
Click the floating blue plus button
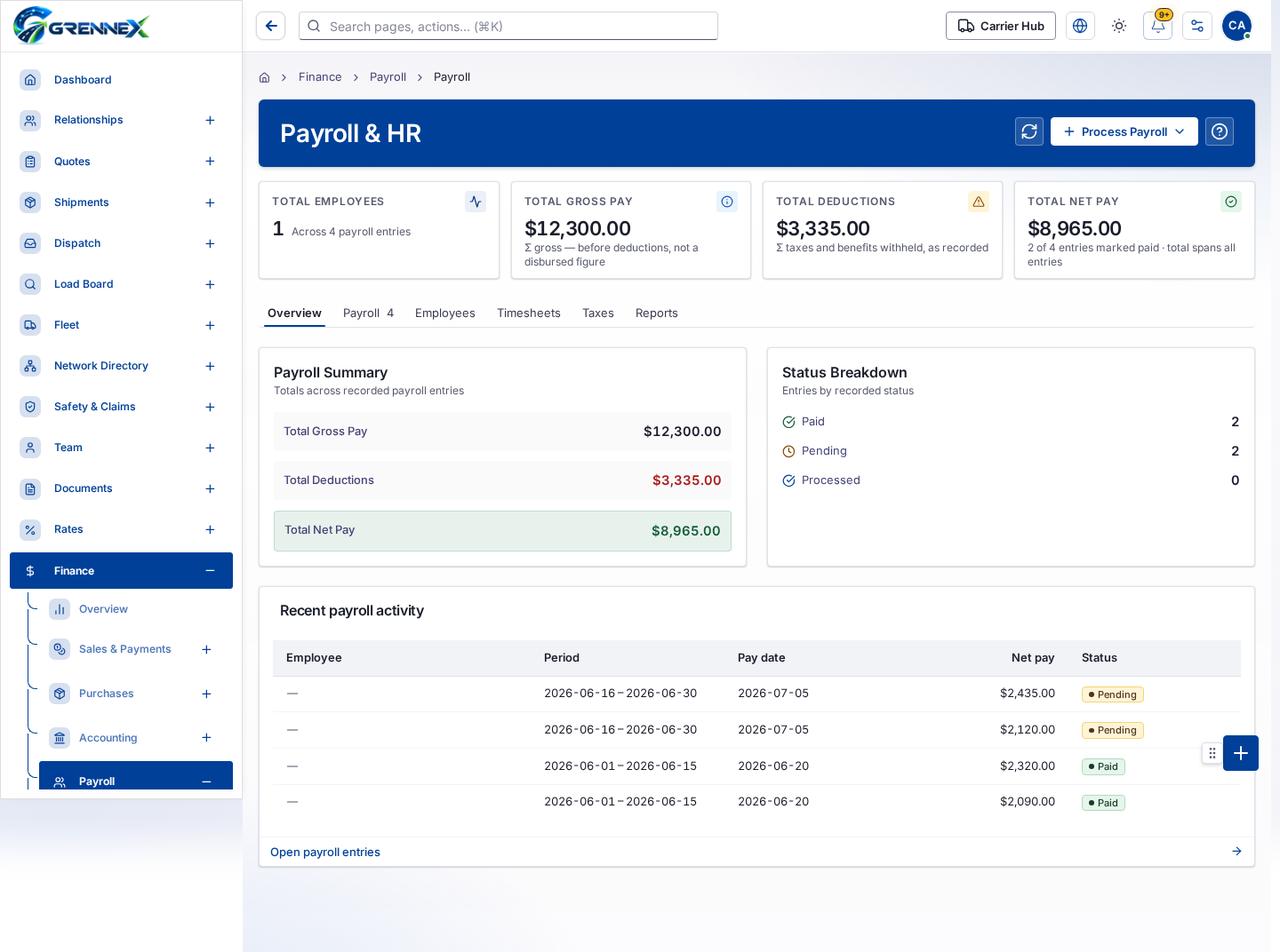1241,753
